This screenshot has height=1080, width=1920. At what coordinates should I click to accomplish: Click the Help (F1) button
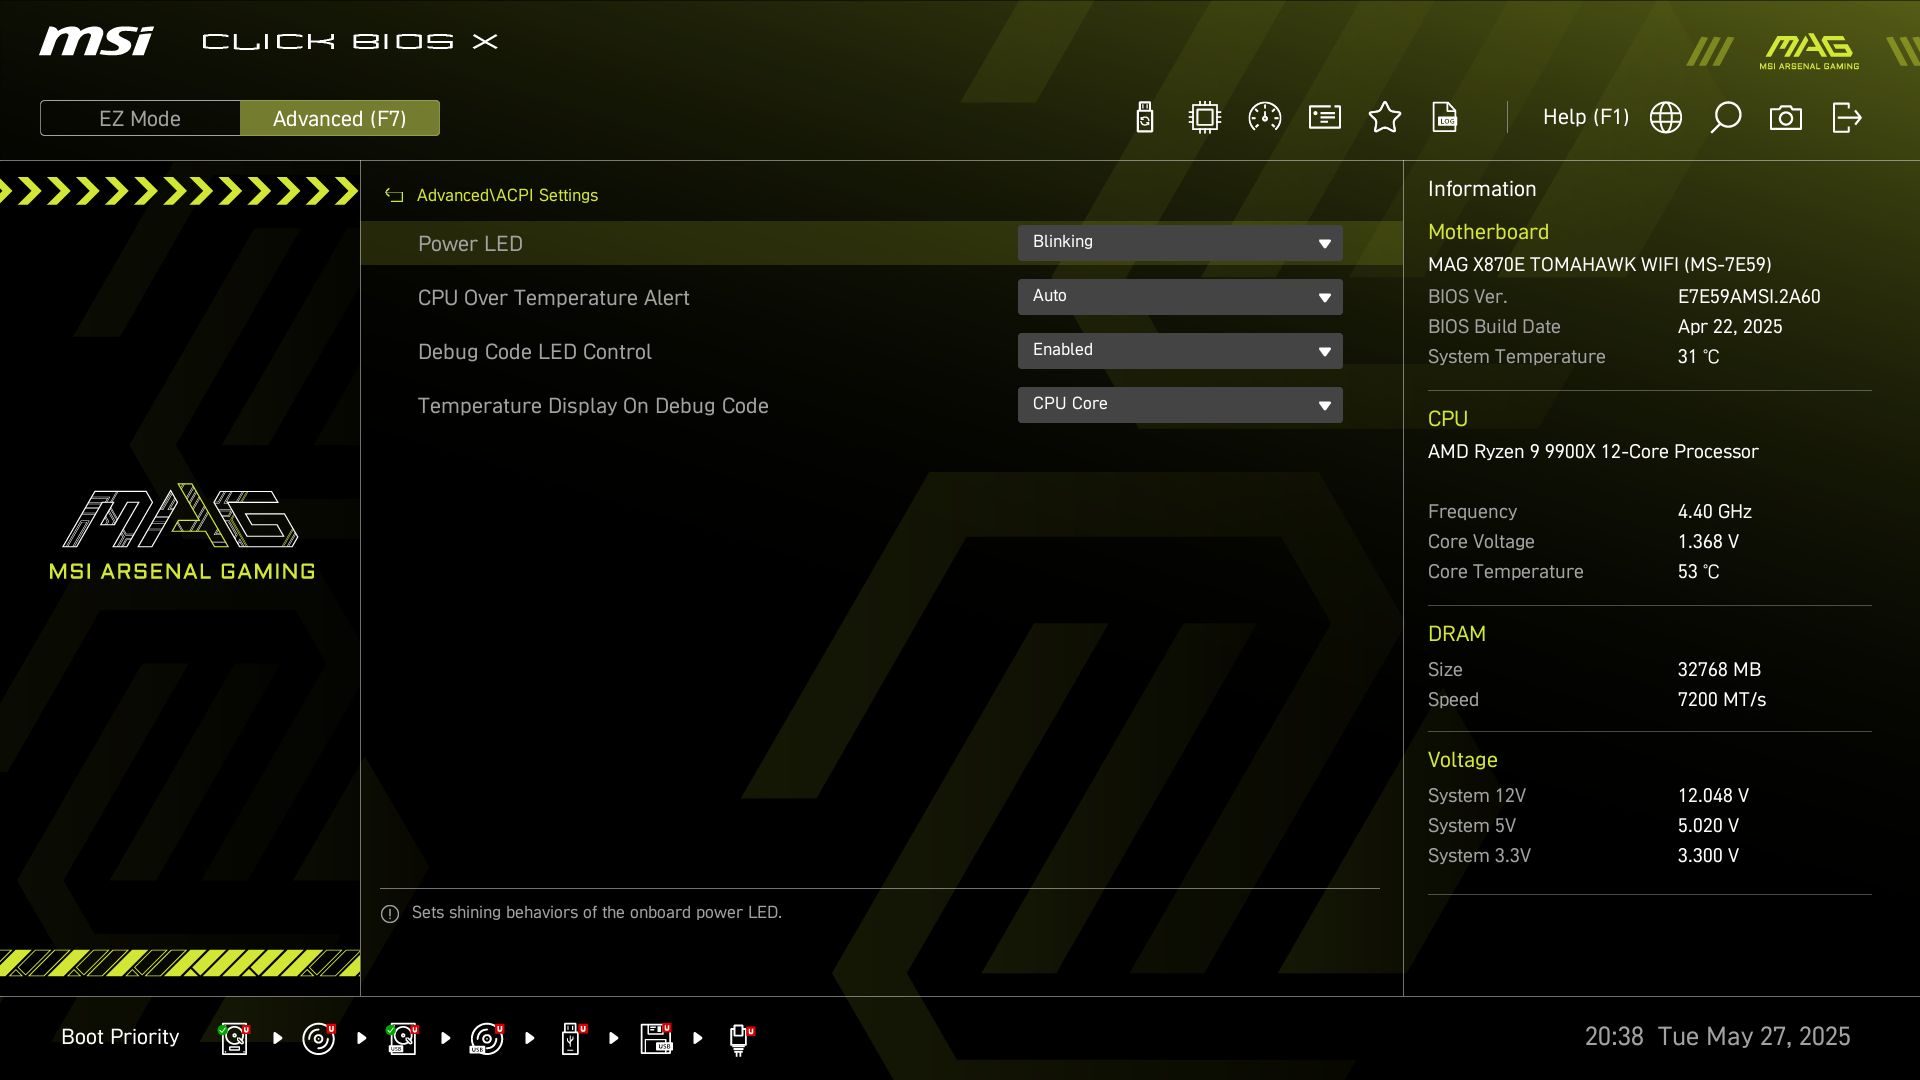[1585, 118]
